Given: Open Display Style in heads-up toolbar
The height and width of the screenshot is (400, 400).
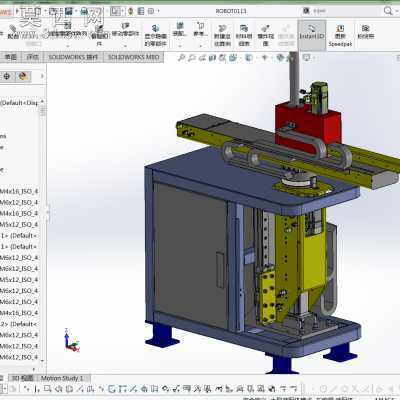Looking at the screenshot, I should [249, 58].
